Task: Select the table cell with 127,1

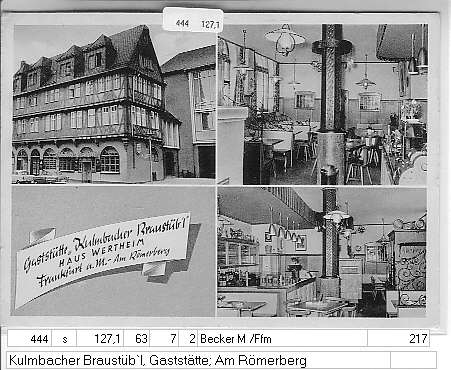Action: coord(100,339)
